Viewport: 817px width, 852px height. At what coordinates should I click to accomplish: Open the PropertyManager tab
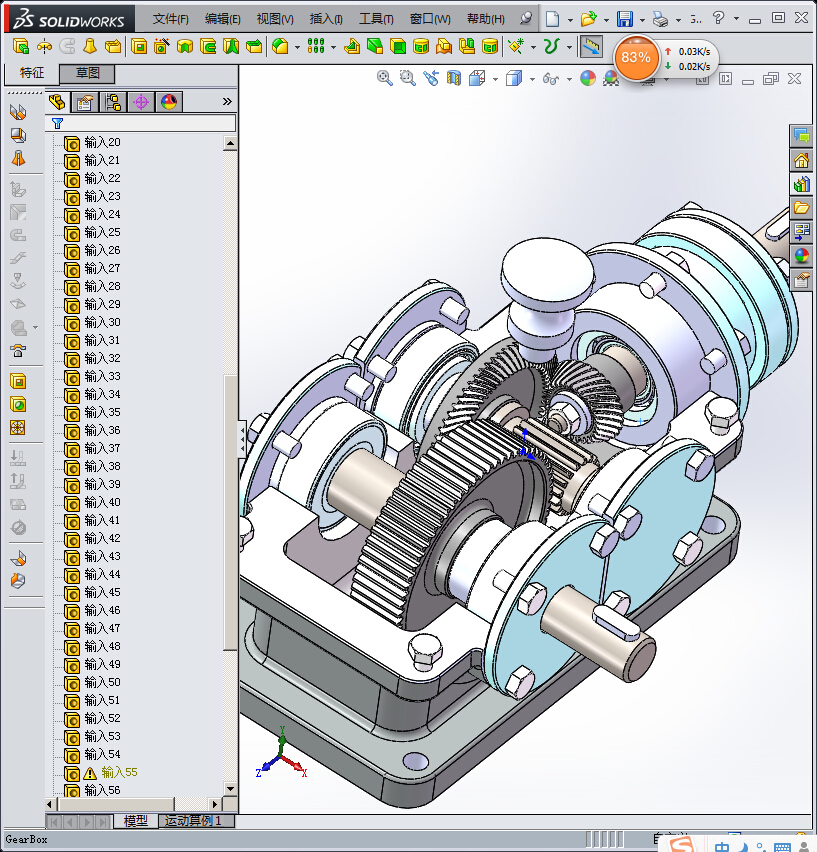[85, 102]
